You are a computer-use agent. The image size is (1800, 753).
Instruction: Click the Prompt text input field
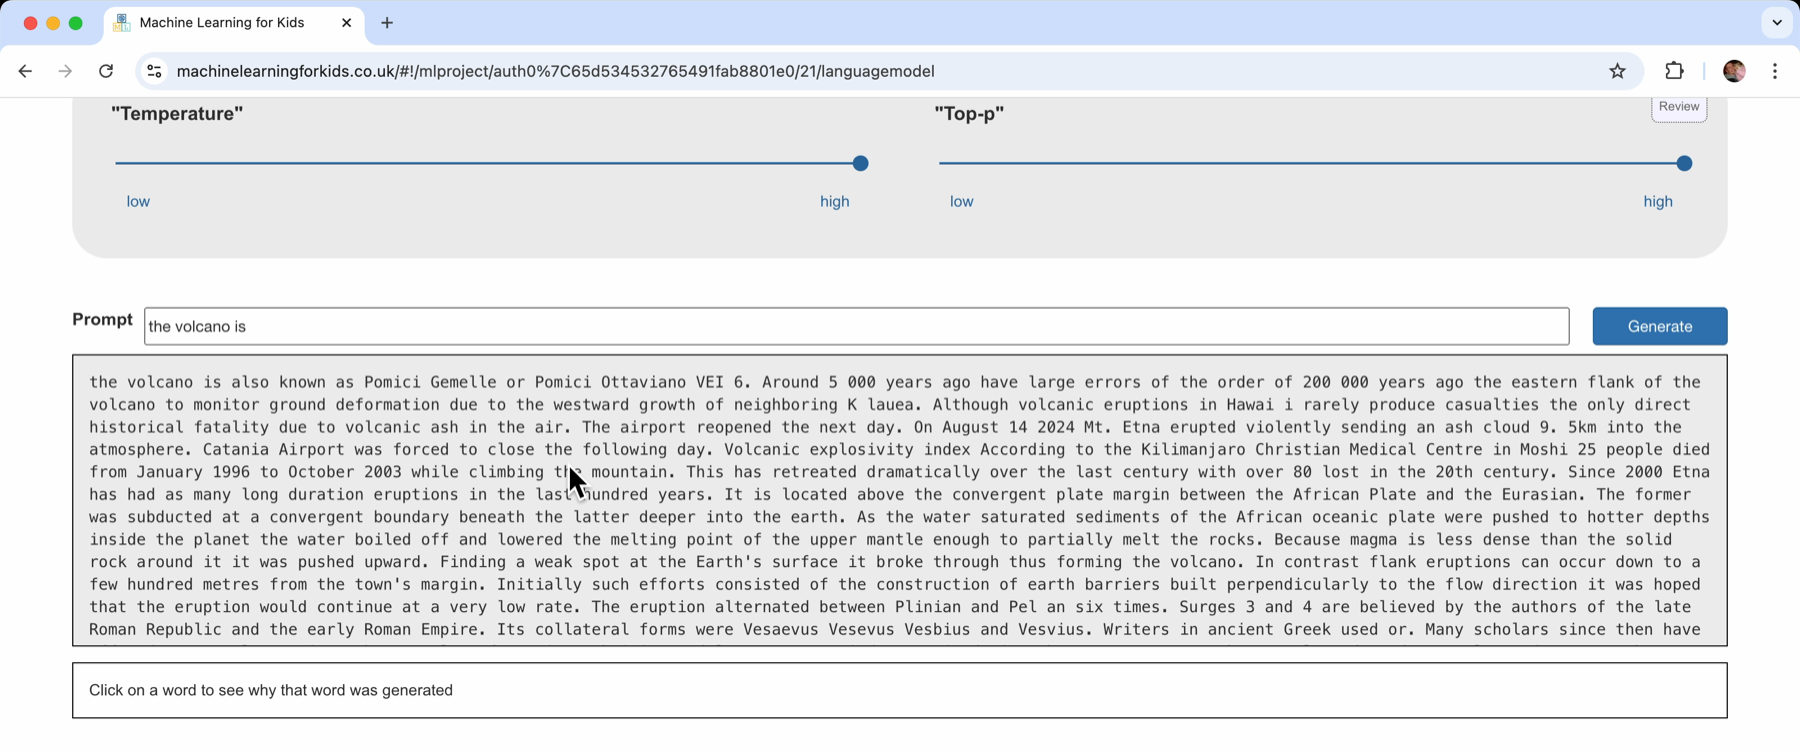856,327
